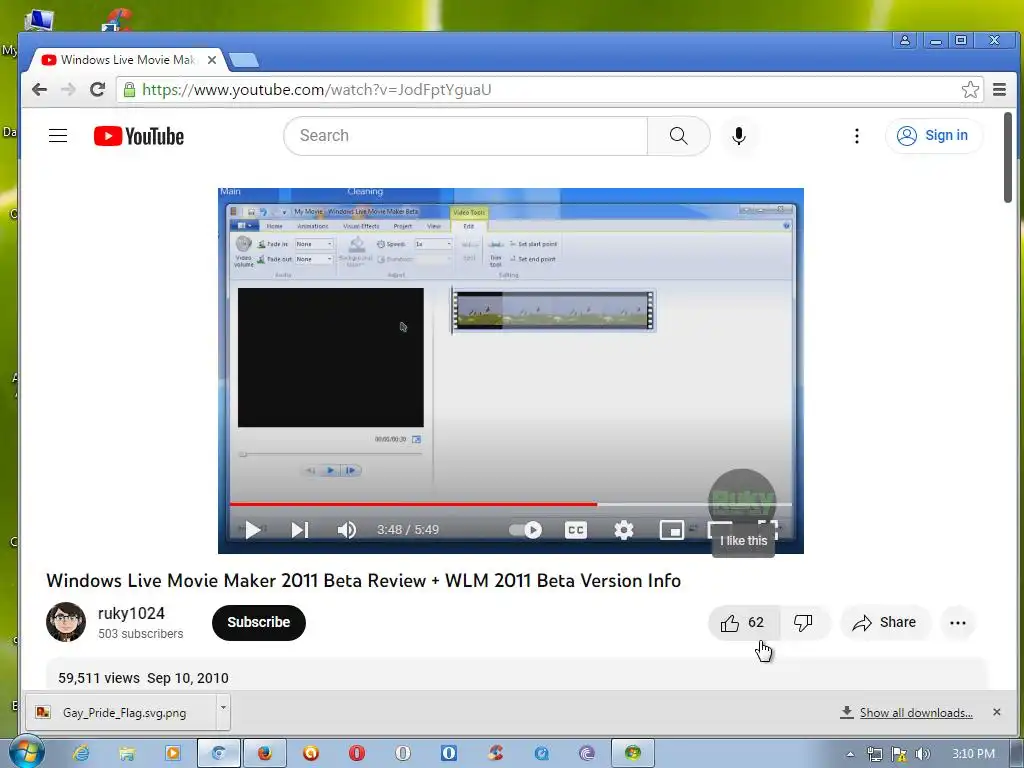Switch to theater mode
The height and width of the screenshot is (768, 1024).
tap(720, 526)
